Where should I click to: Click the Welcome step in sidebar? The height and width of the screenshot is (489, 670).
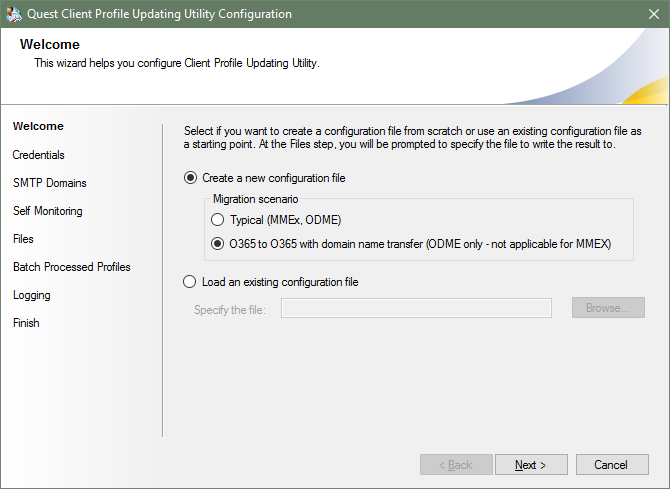[38, 126]
